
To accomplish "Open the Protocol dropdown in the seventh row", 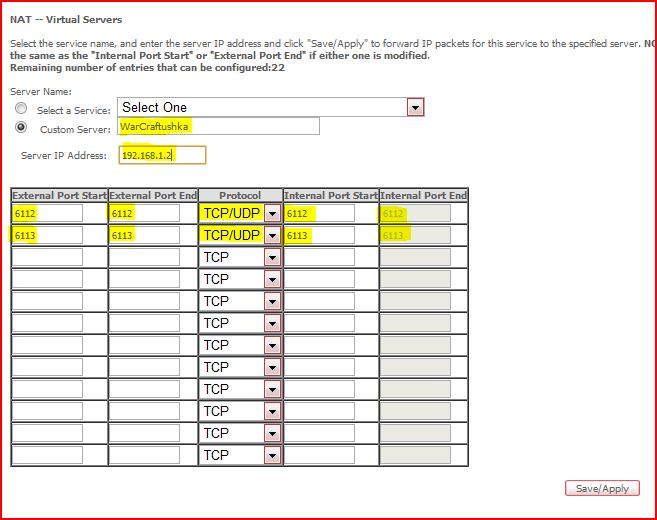I will [x=240, y=345].
